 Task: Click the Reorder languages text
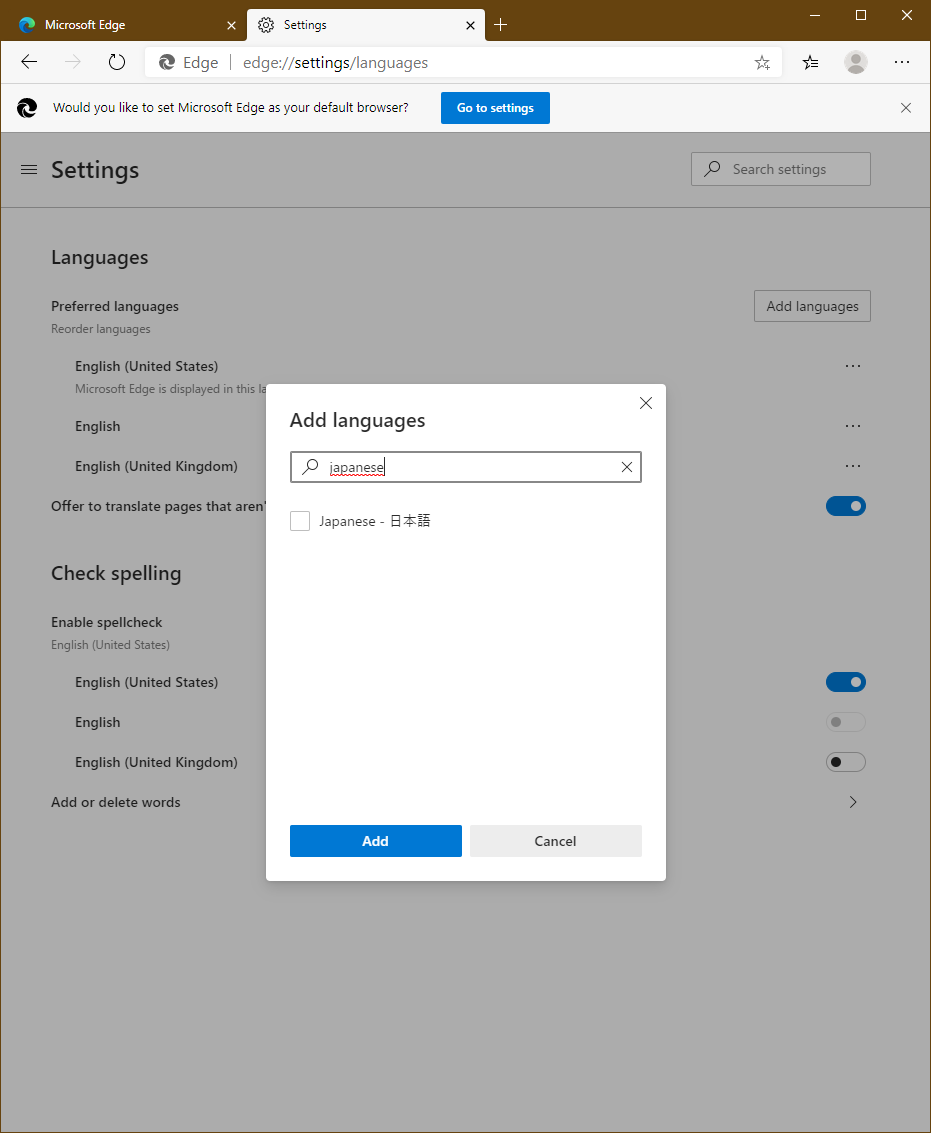(x=100, y=329)
